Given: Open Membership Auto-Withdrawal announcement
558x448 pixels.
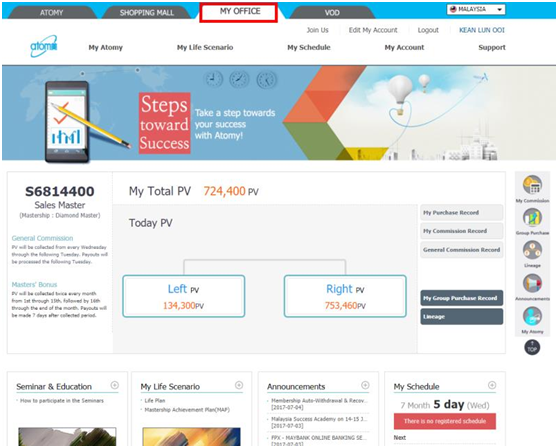Looking at the screenshot, I should coord(319,404).
